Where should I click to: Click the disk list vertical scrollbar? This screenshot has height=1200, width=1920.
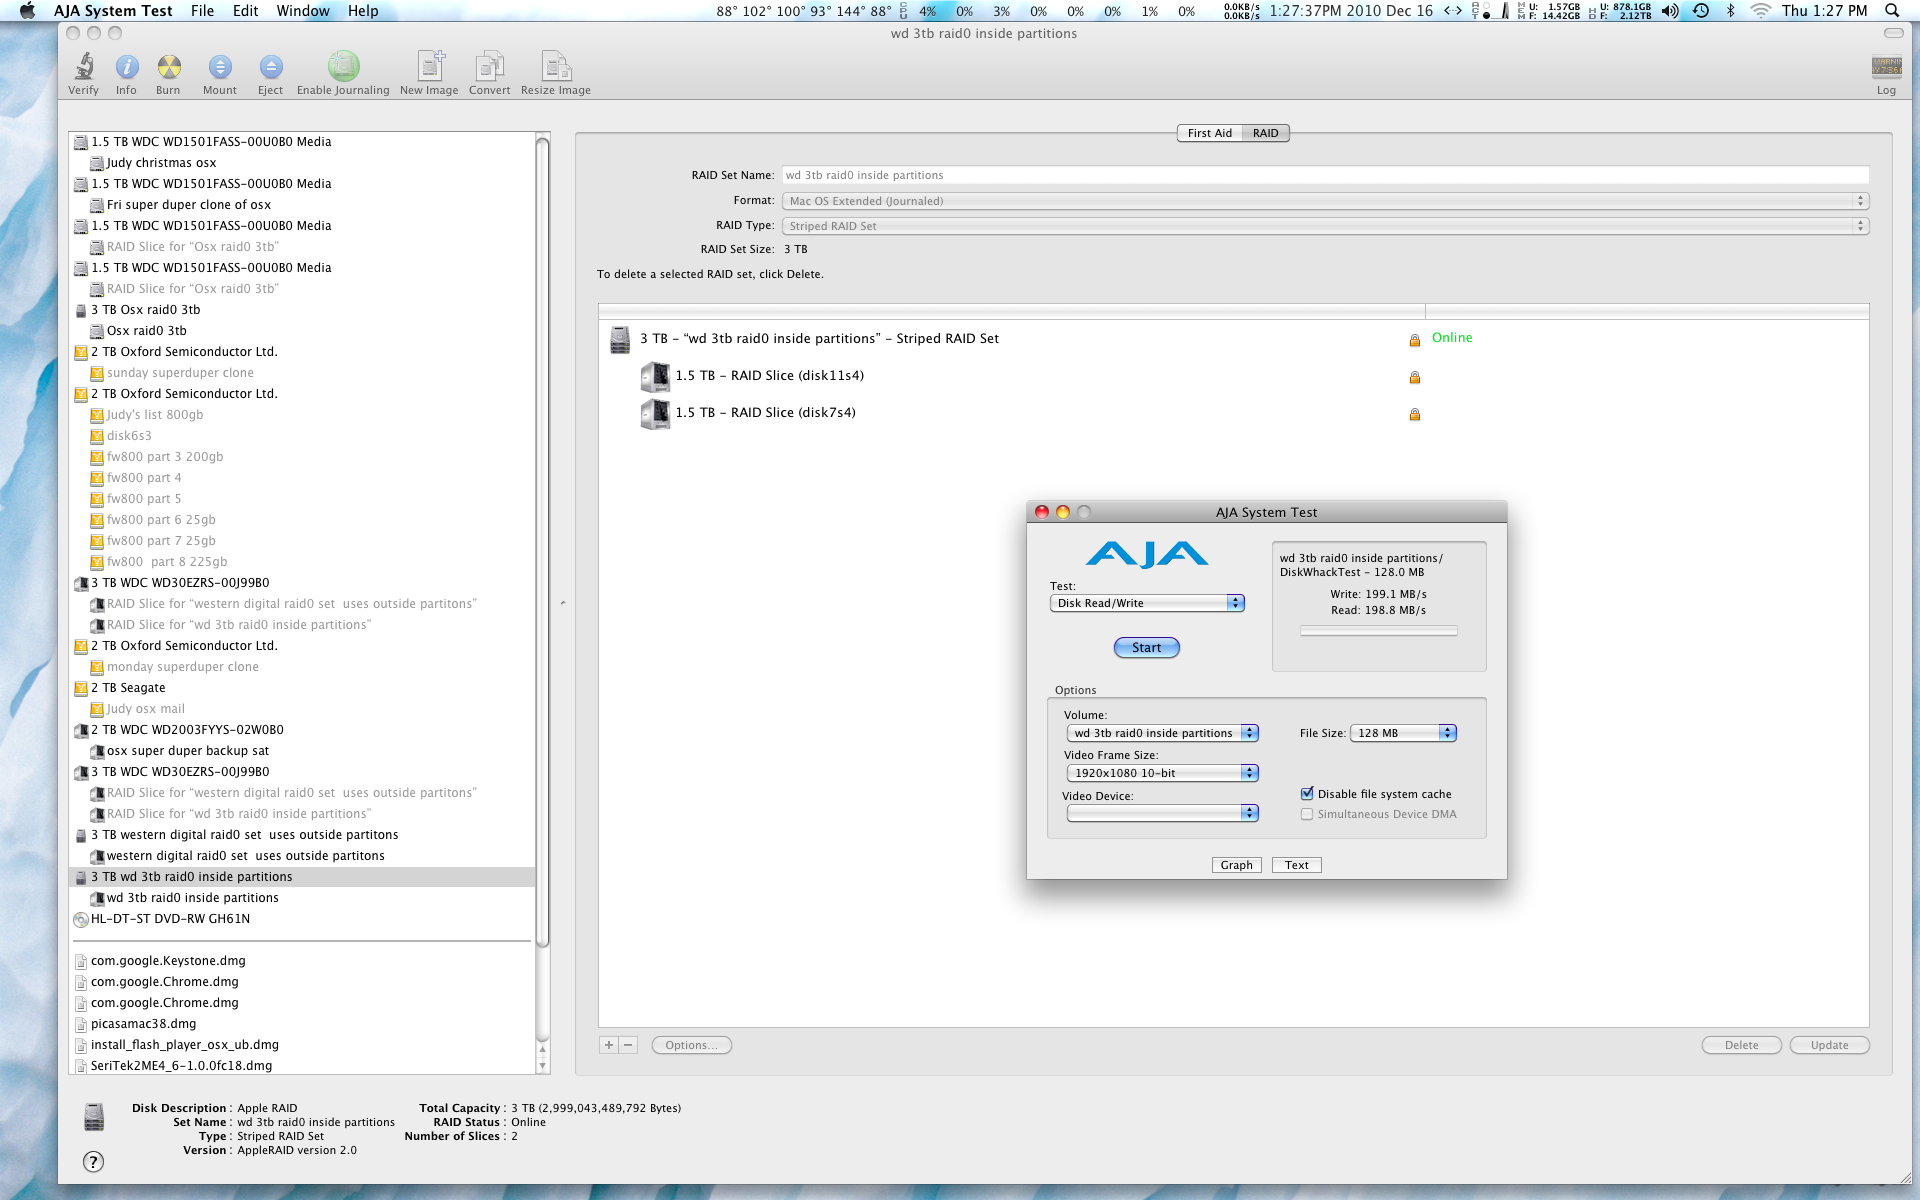[543, 540]
